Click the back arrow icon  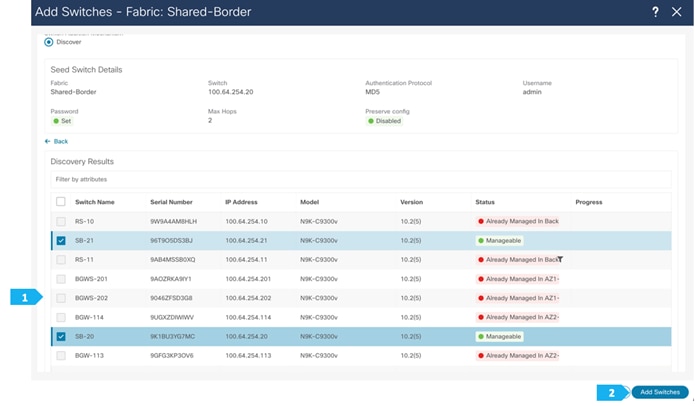coord(47,141)
